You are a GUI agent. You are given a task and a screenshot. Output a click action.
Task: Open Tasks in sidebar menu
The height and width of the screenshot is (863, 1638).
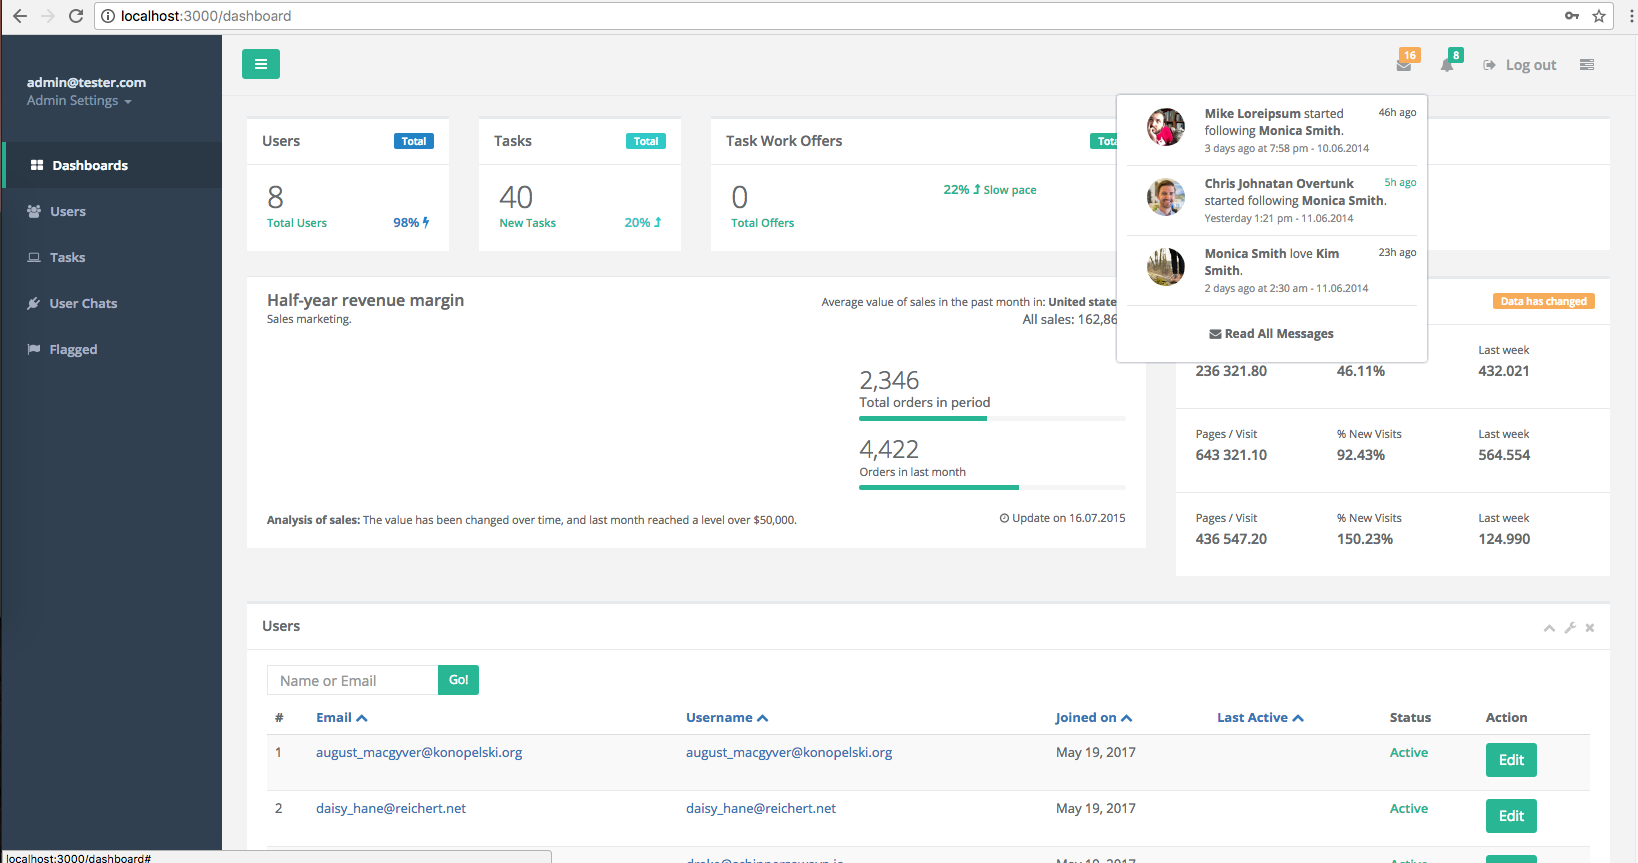tap(112, 257)
